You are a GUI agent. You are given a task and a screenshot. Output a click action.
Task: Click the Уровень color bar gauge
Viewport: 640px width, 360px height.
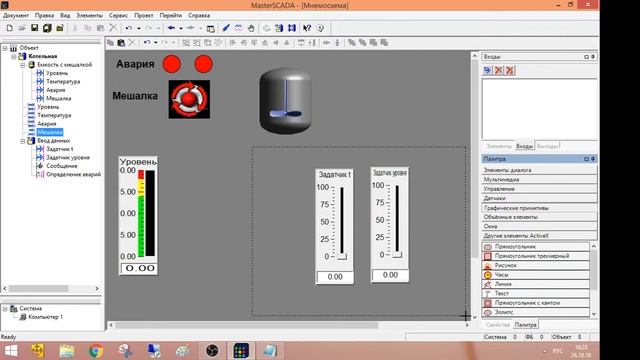[141, 213]
